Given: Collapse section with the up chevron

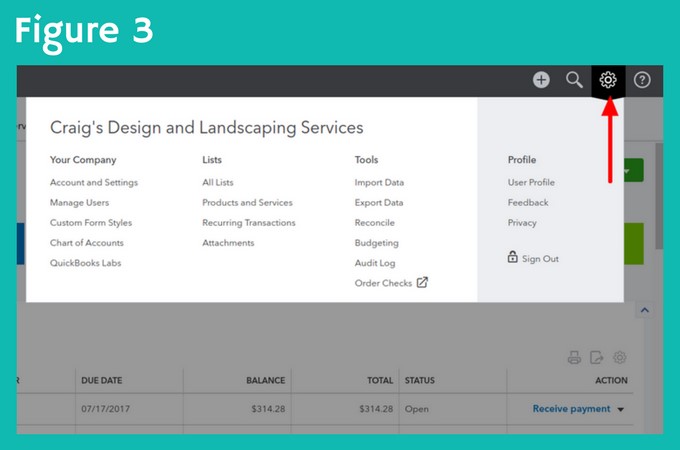Looking at the screenshot, I should (645, 310).
